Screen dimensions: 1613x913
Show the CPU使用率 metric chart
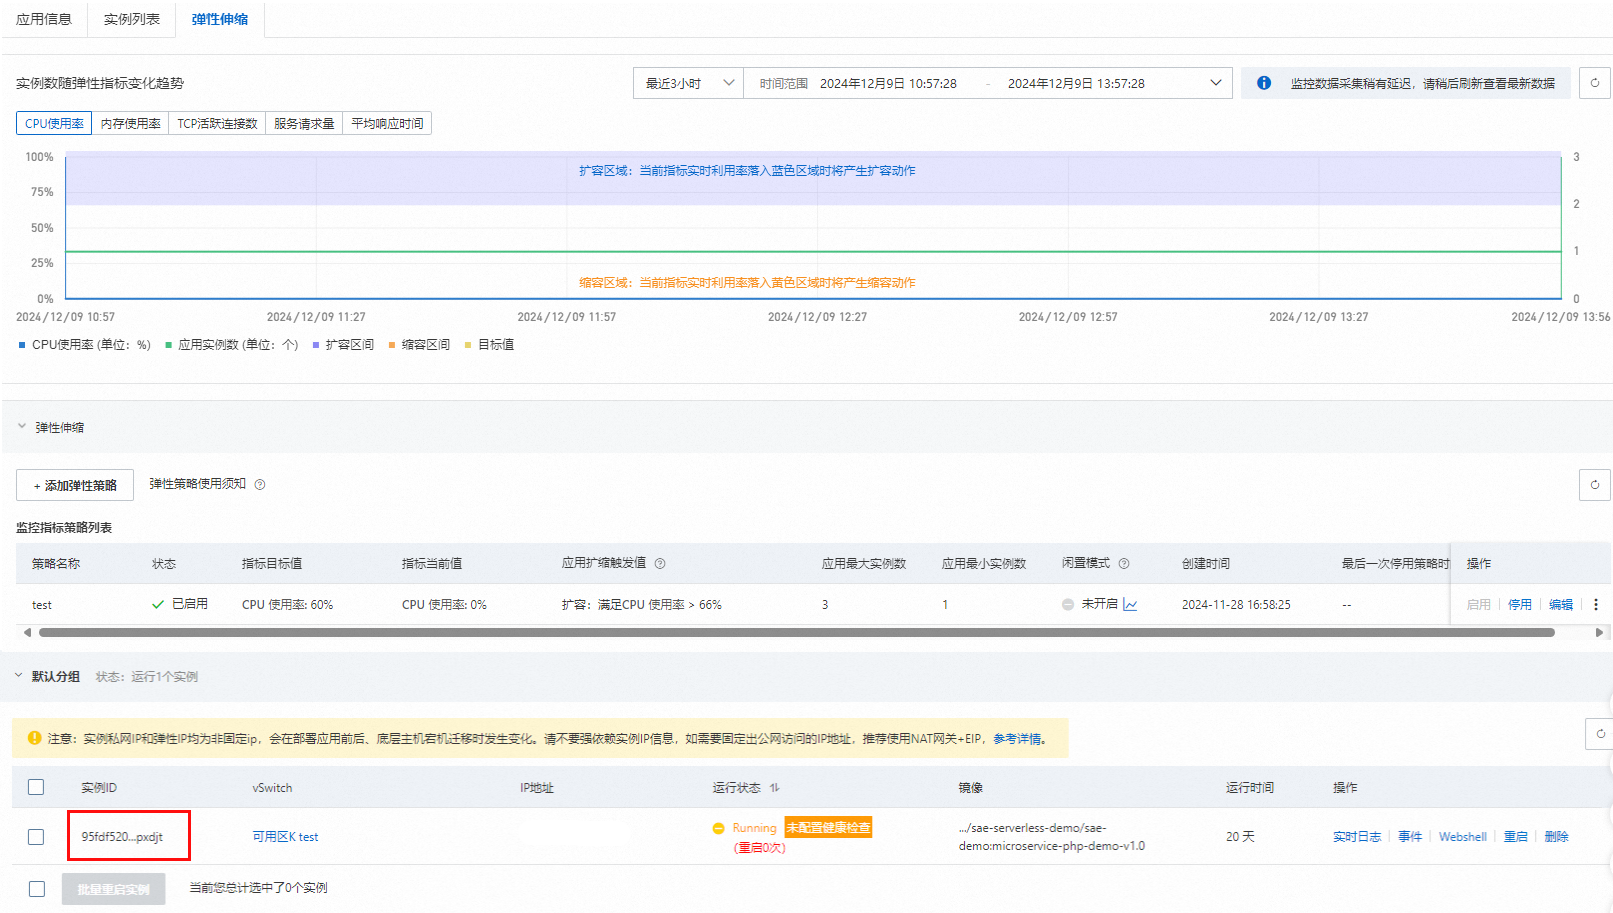pos(54,123)
